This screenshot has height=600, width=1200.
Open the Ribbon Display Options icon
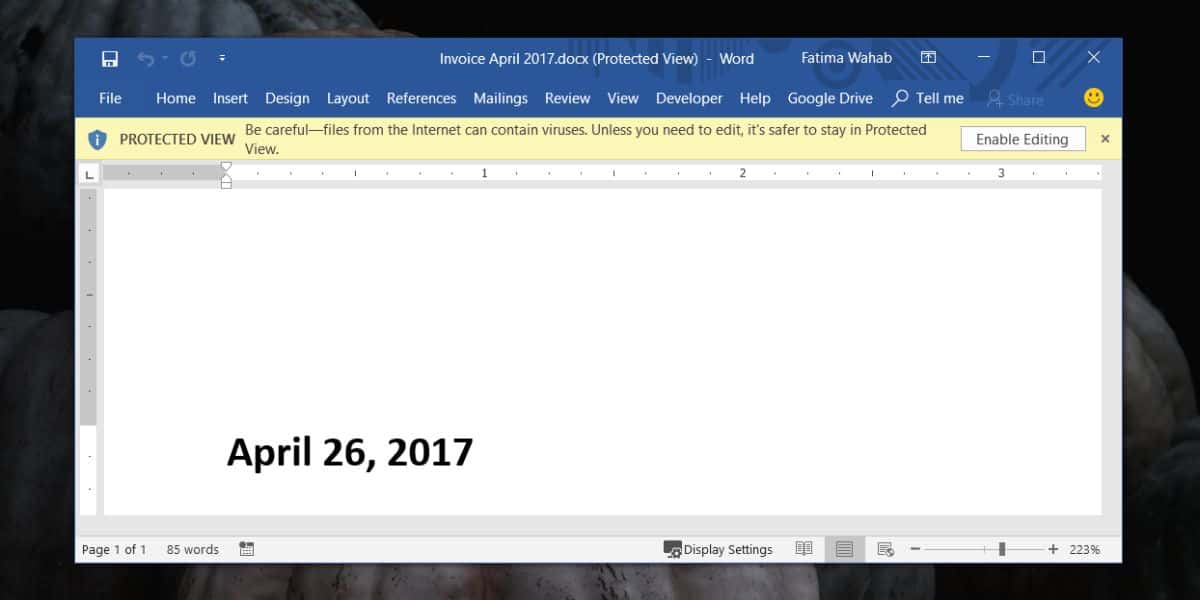coord(928,57)
